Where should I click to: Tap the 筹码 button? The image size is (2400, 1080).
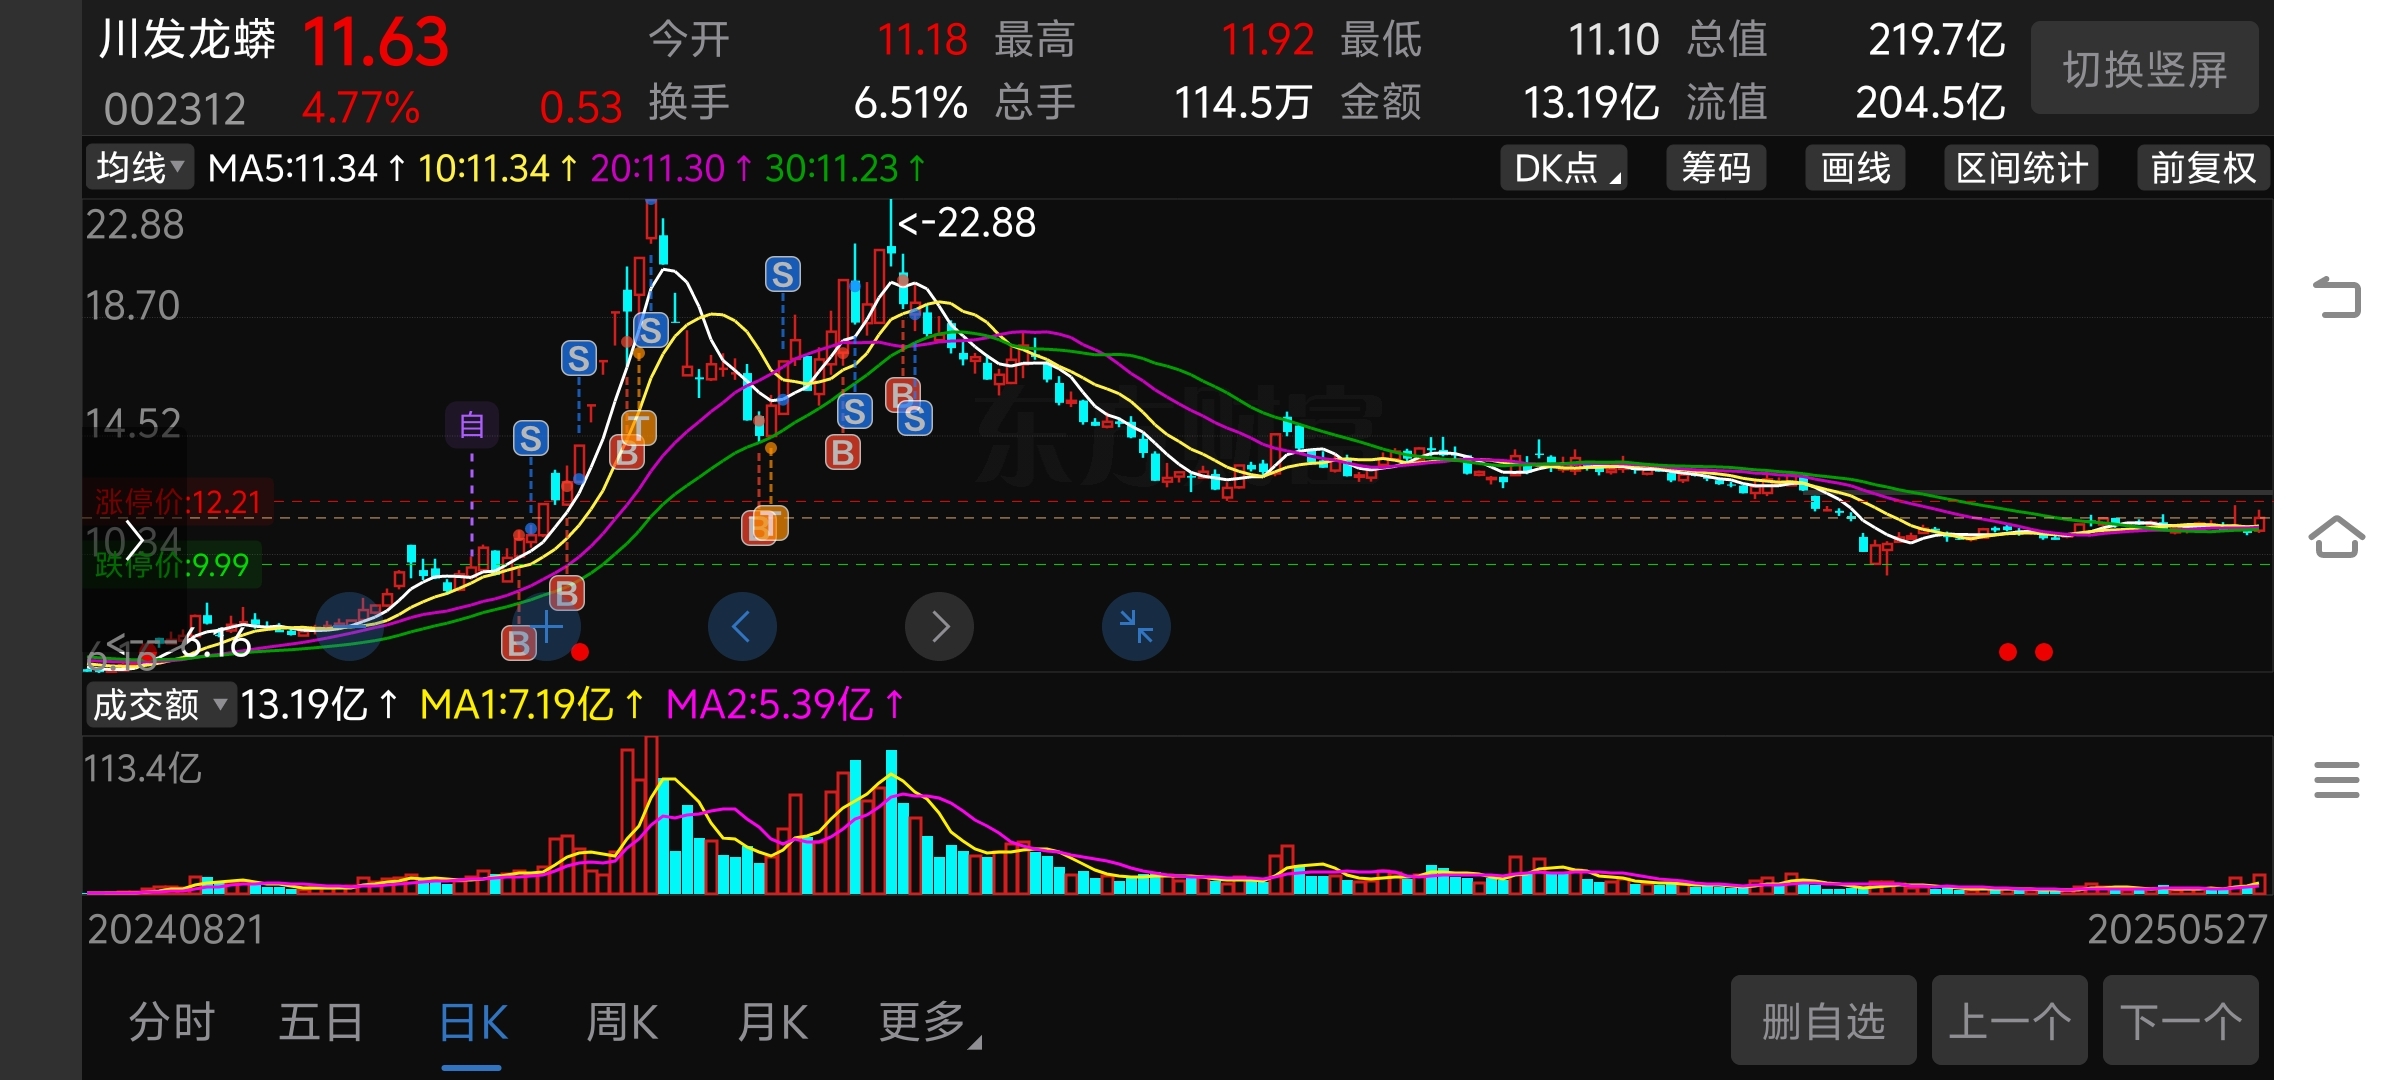(1716, 168)
